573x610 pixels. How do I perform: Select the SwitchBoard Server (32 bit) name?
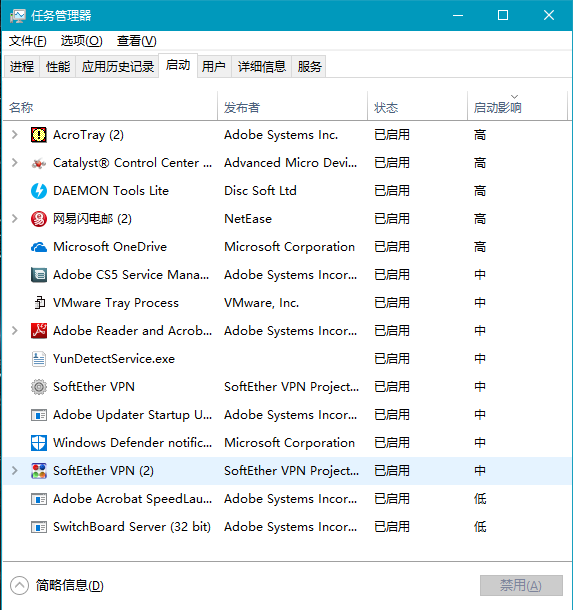[132, 527]
